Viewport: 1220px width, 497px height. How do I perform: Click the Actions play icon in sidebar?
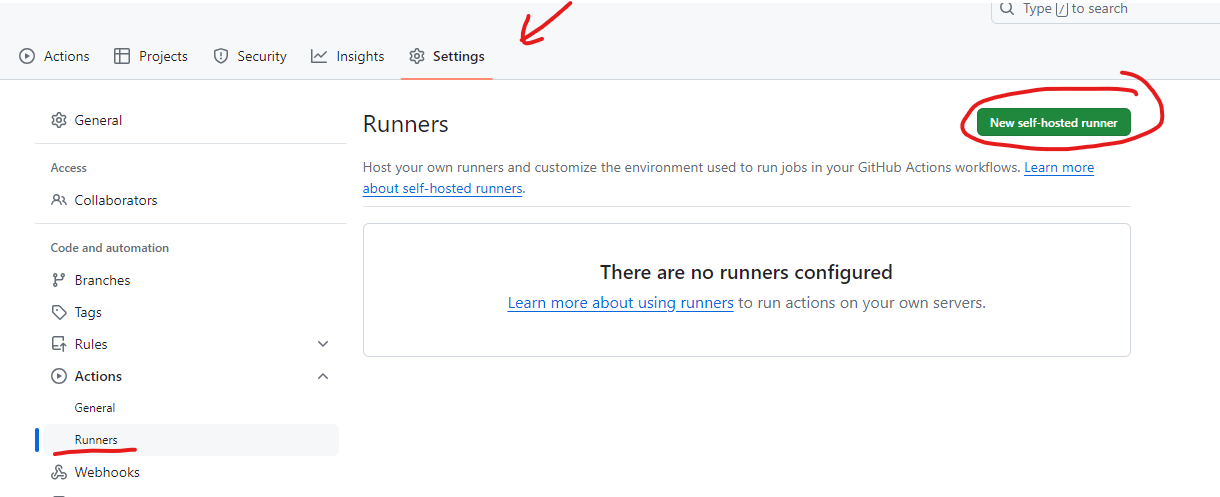(x=59, y=376)
